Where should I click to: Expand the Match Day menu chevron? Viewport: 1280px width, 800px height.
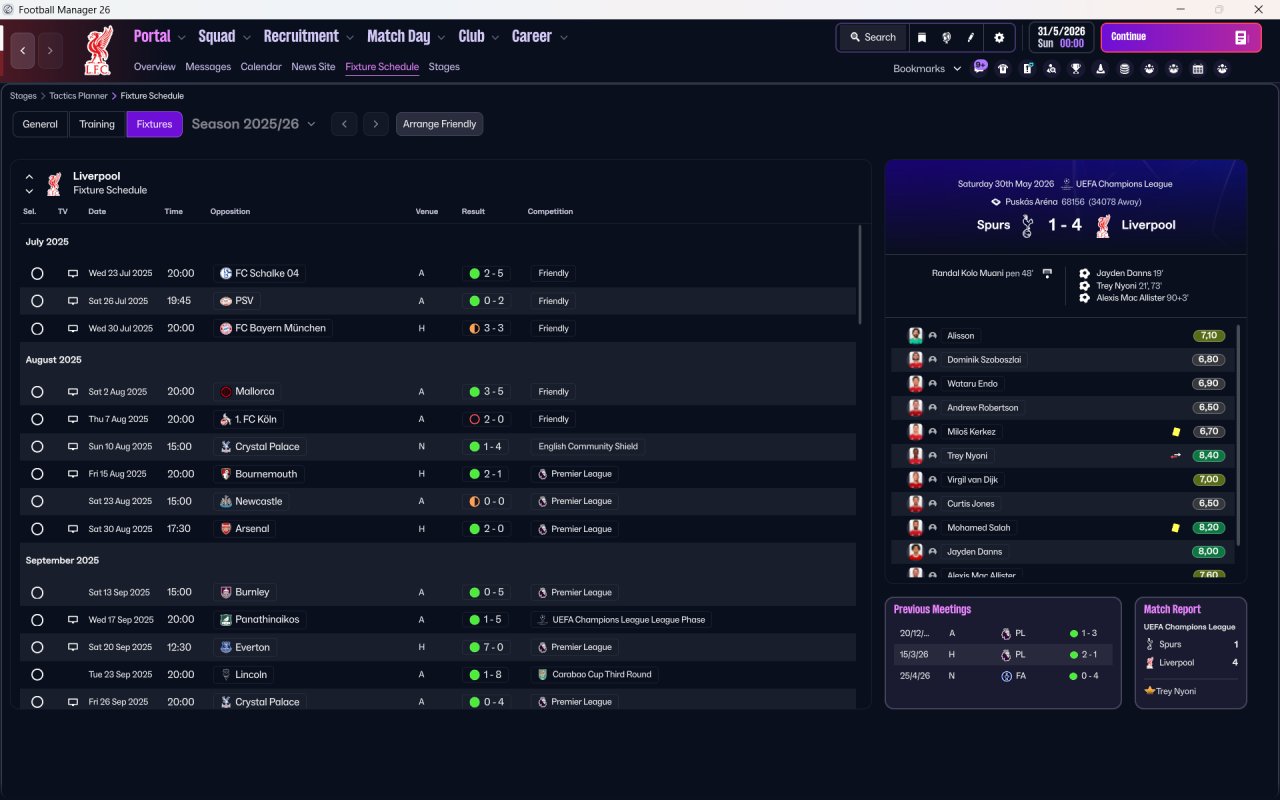pyautogui.click(x=441, y=38)
